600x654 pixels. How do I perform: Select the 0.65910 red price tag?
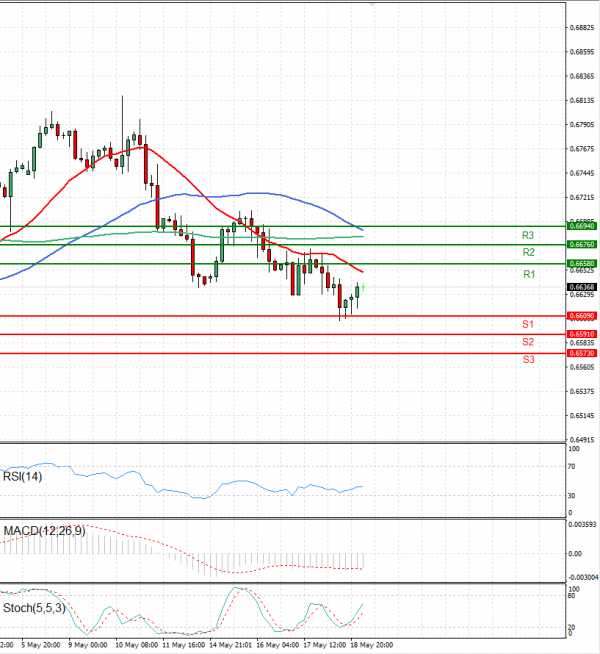[582, 334]
